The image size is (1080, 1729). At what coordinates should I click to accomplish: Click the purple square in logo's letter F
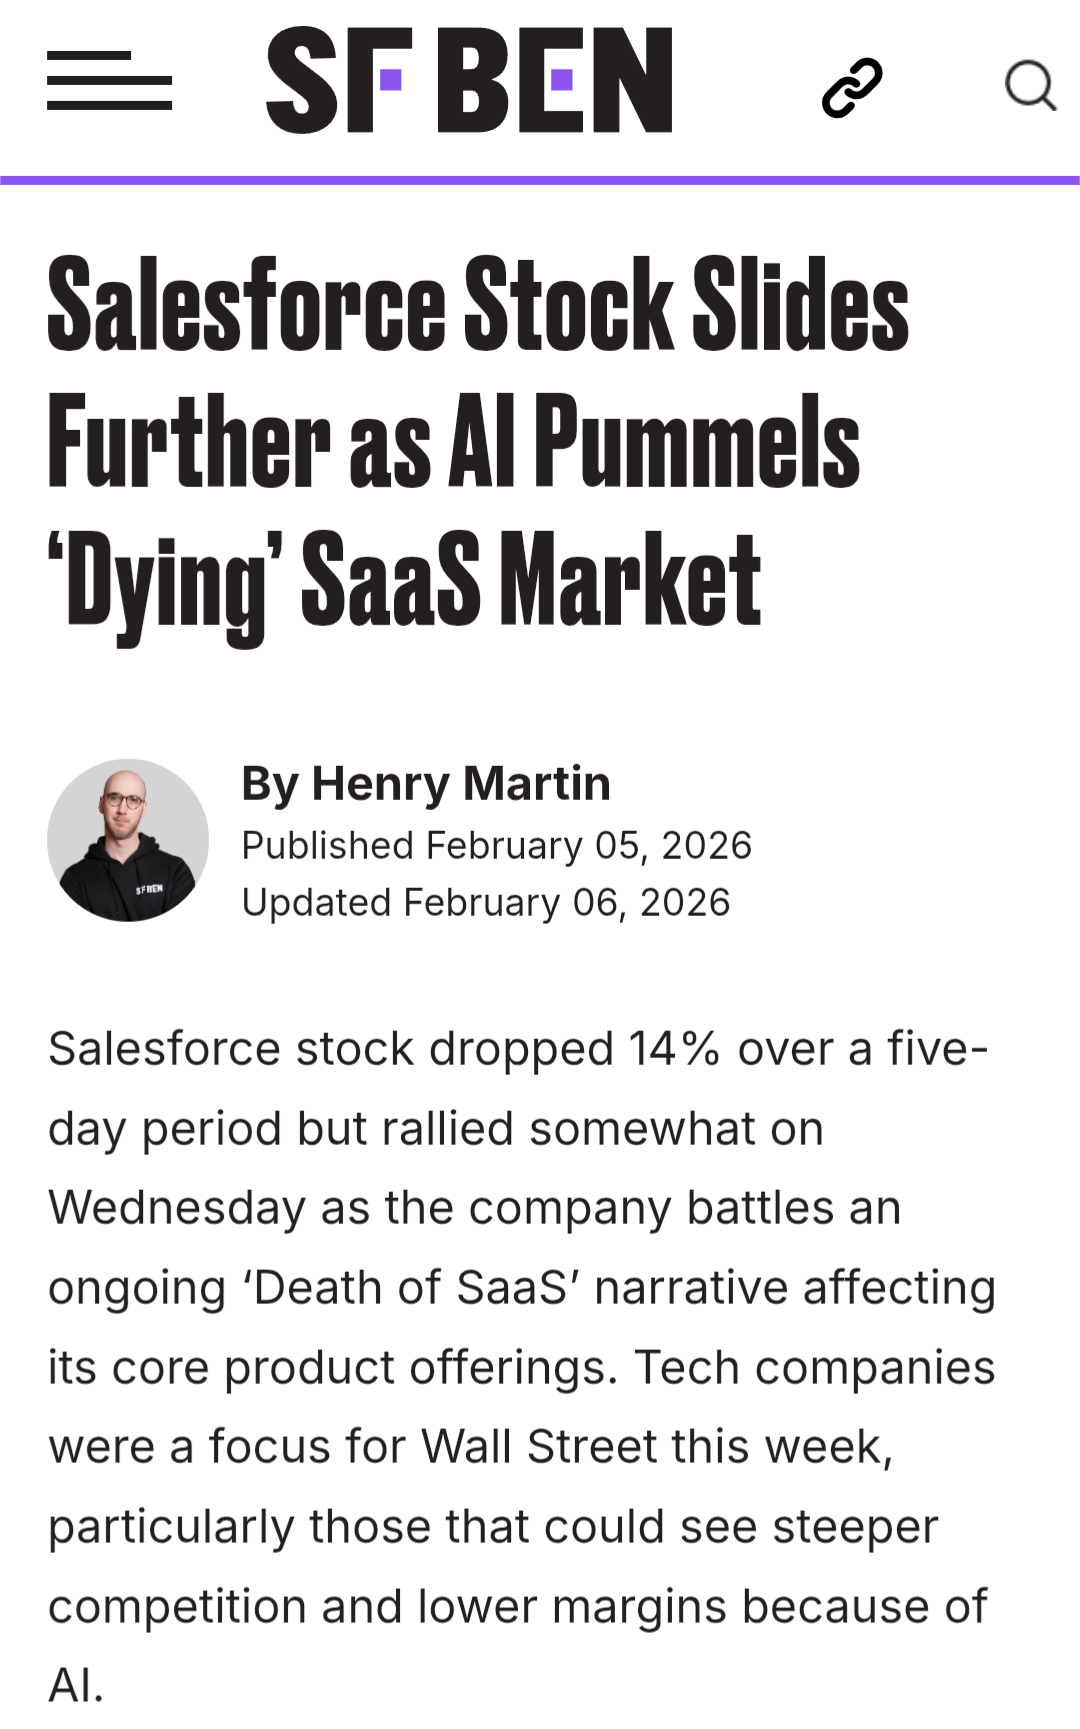[x=390, y=79]
